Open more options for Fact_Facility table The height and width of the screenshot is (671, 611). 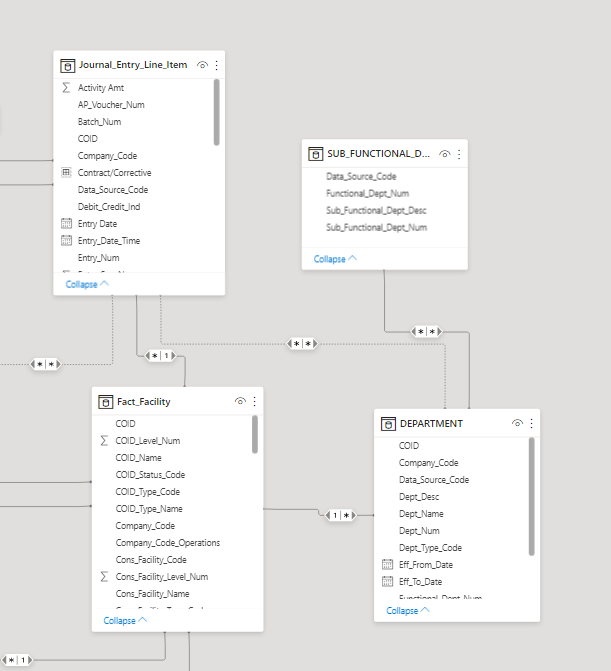255,401
